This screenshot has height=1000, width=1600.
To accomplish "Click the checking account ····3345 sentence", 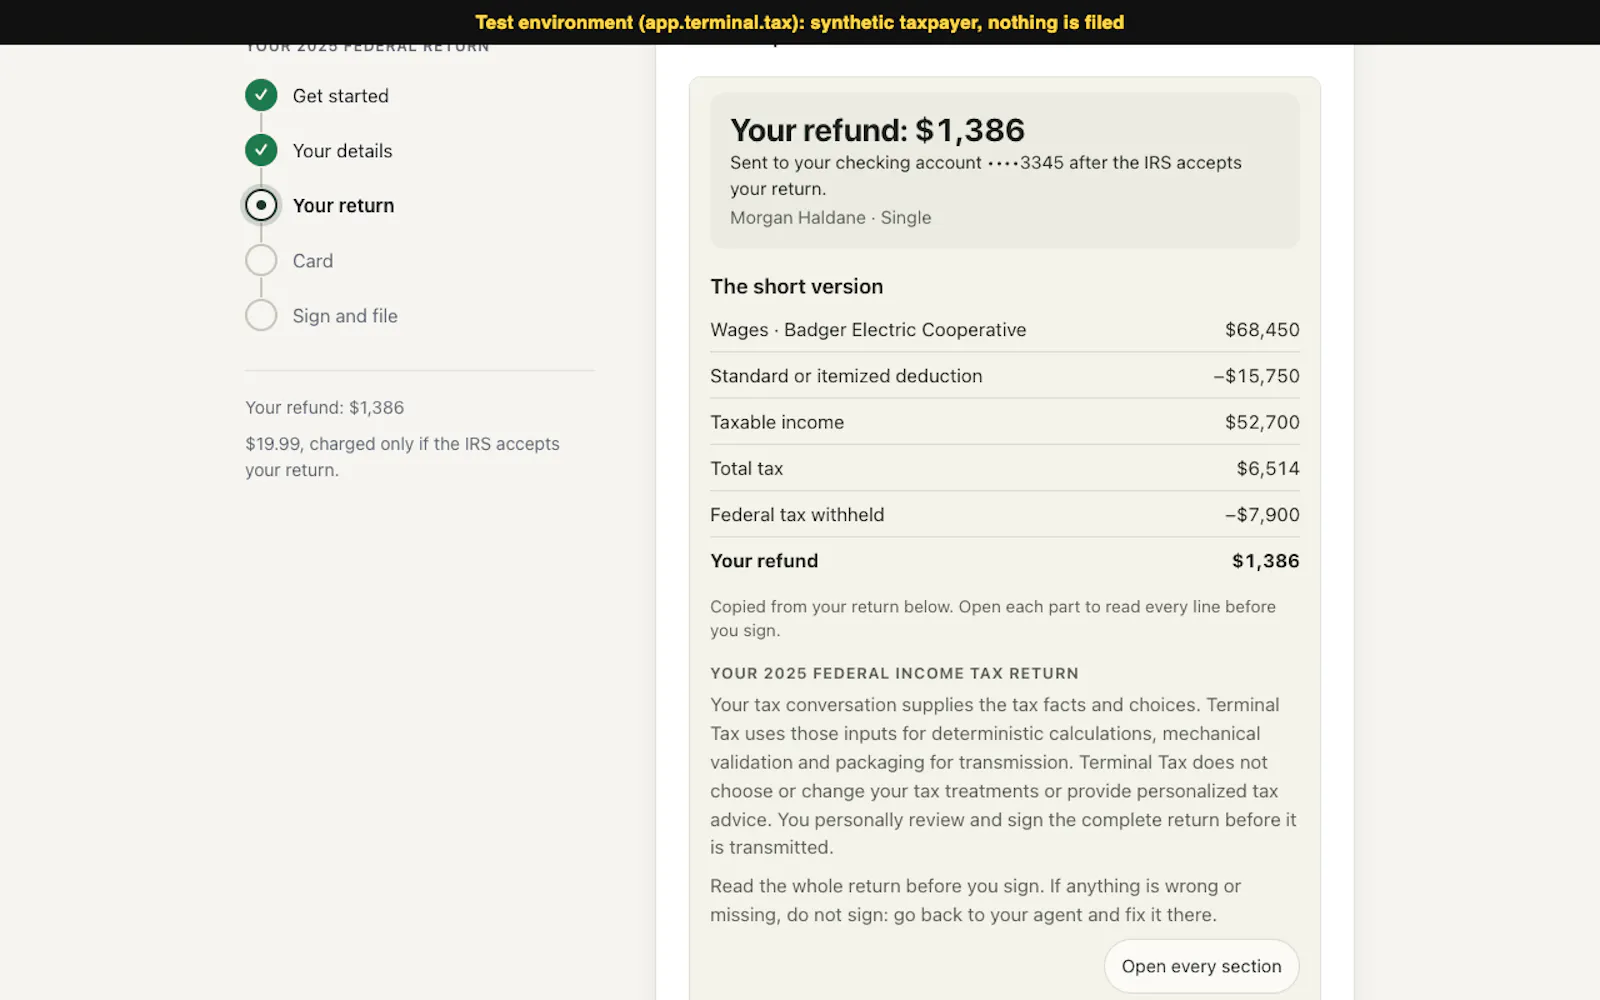I will click(986, 175).
